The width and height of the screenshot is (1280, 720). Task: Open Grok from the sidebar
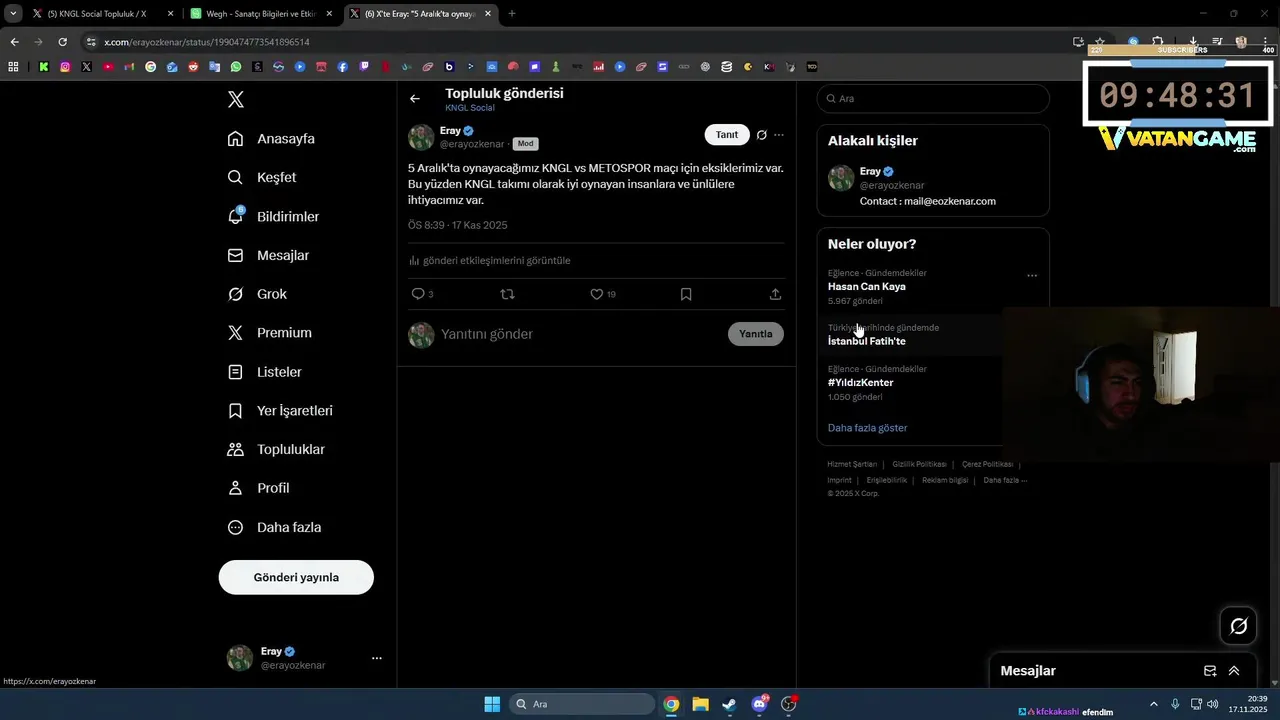(257, 294)
